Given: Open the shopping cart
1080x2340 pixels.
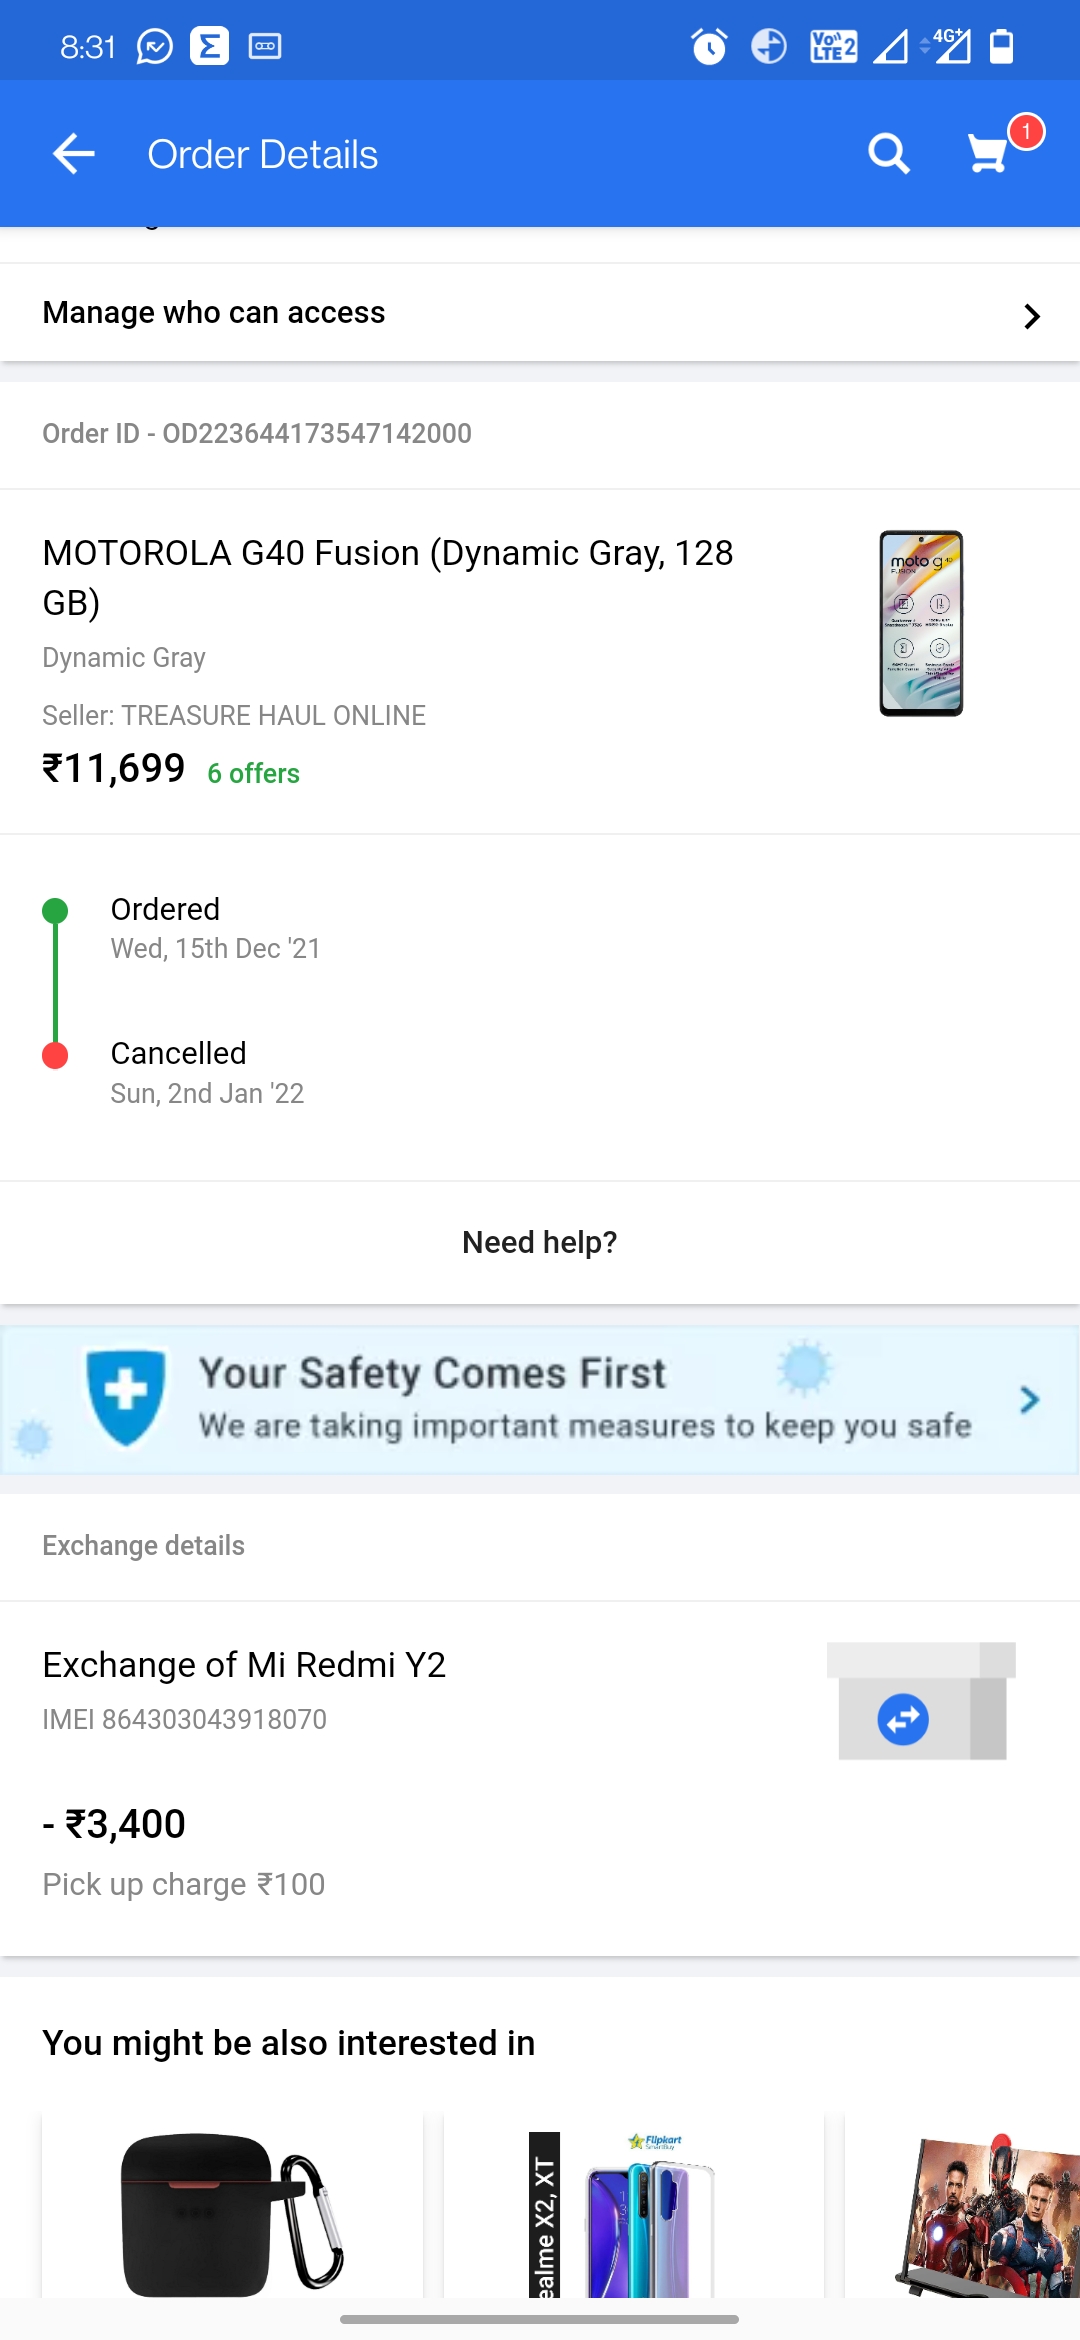Looking at the screenshot, I should click(x=989, y=154).
